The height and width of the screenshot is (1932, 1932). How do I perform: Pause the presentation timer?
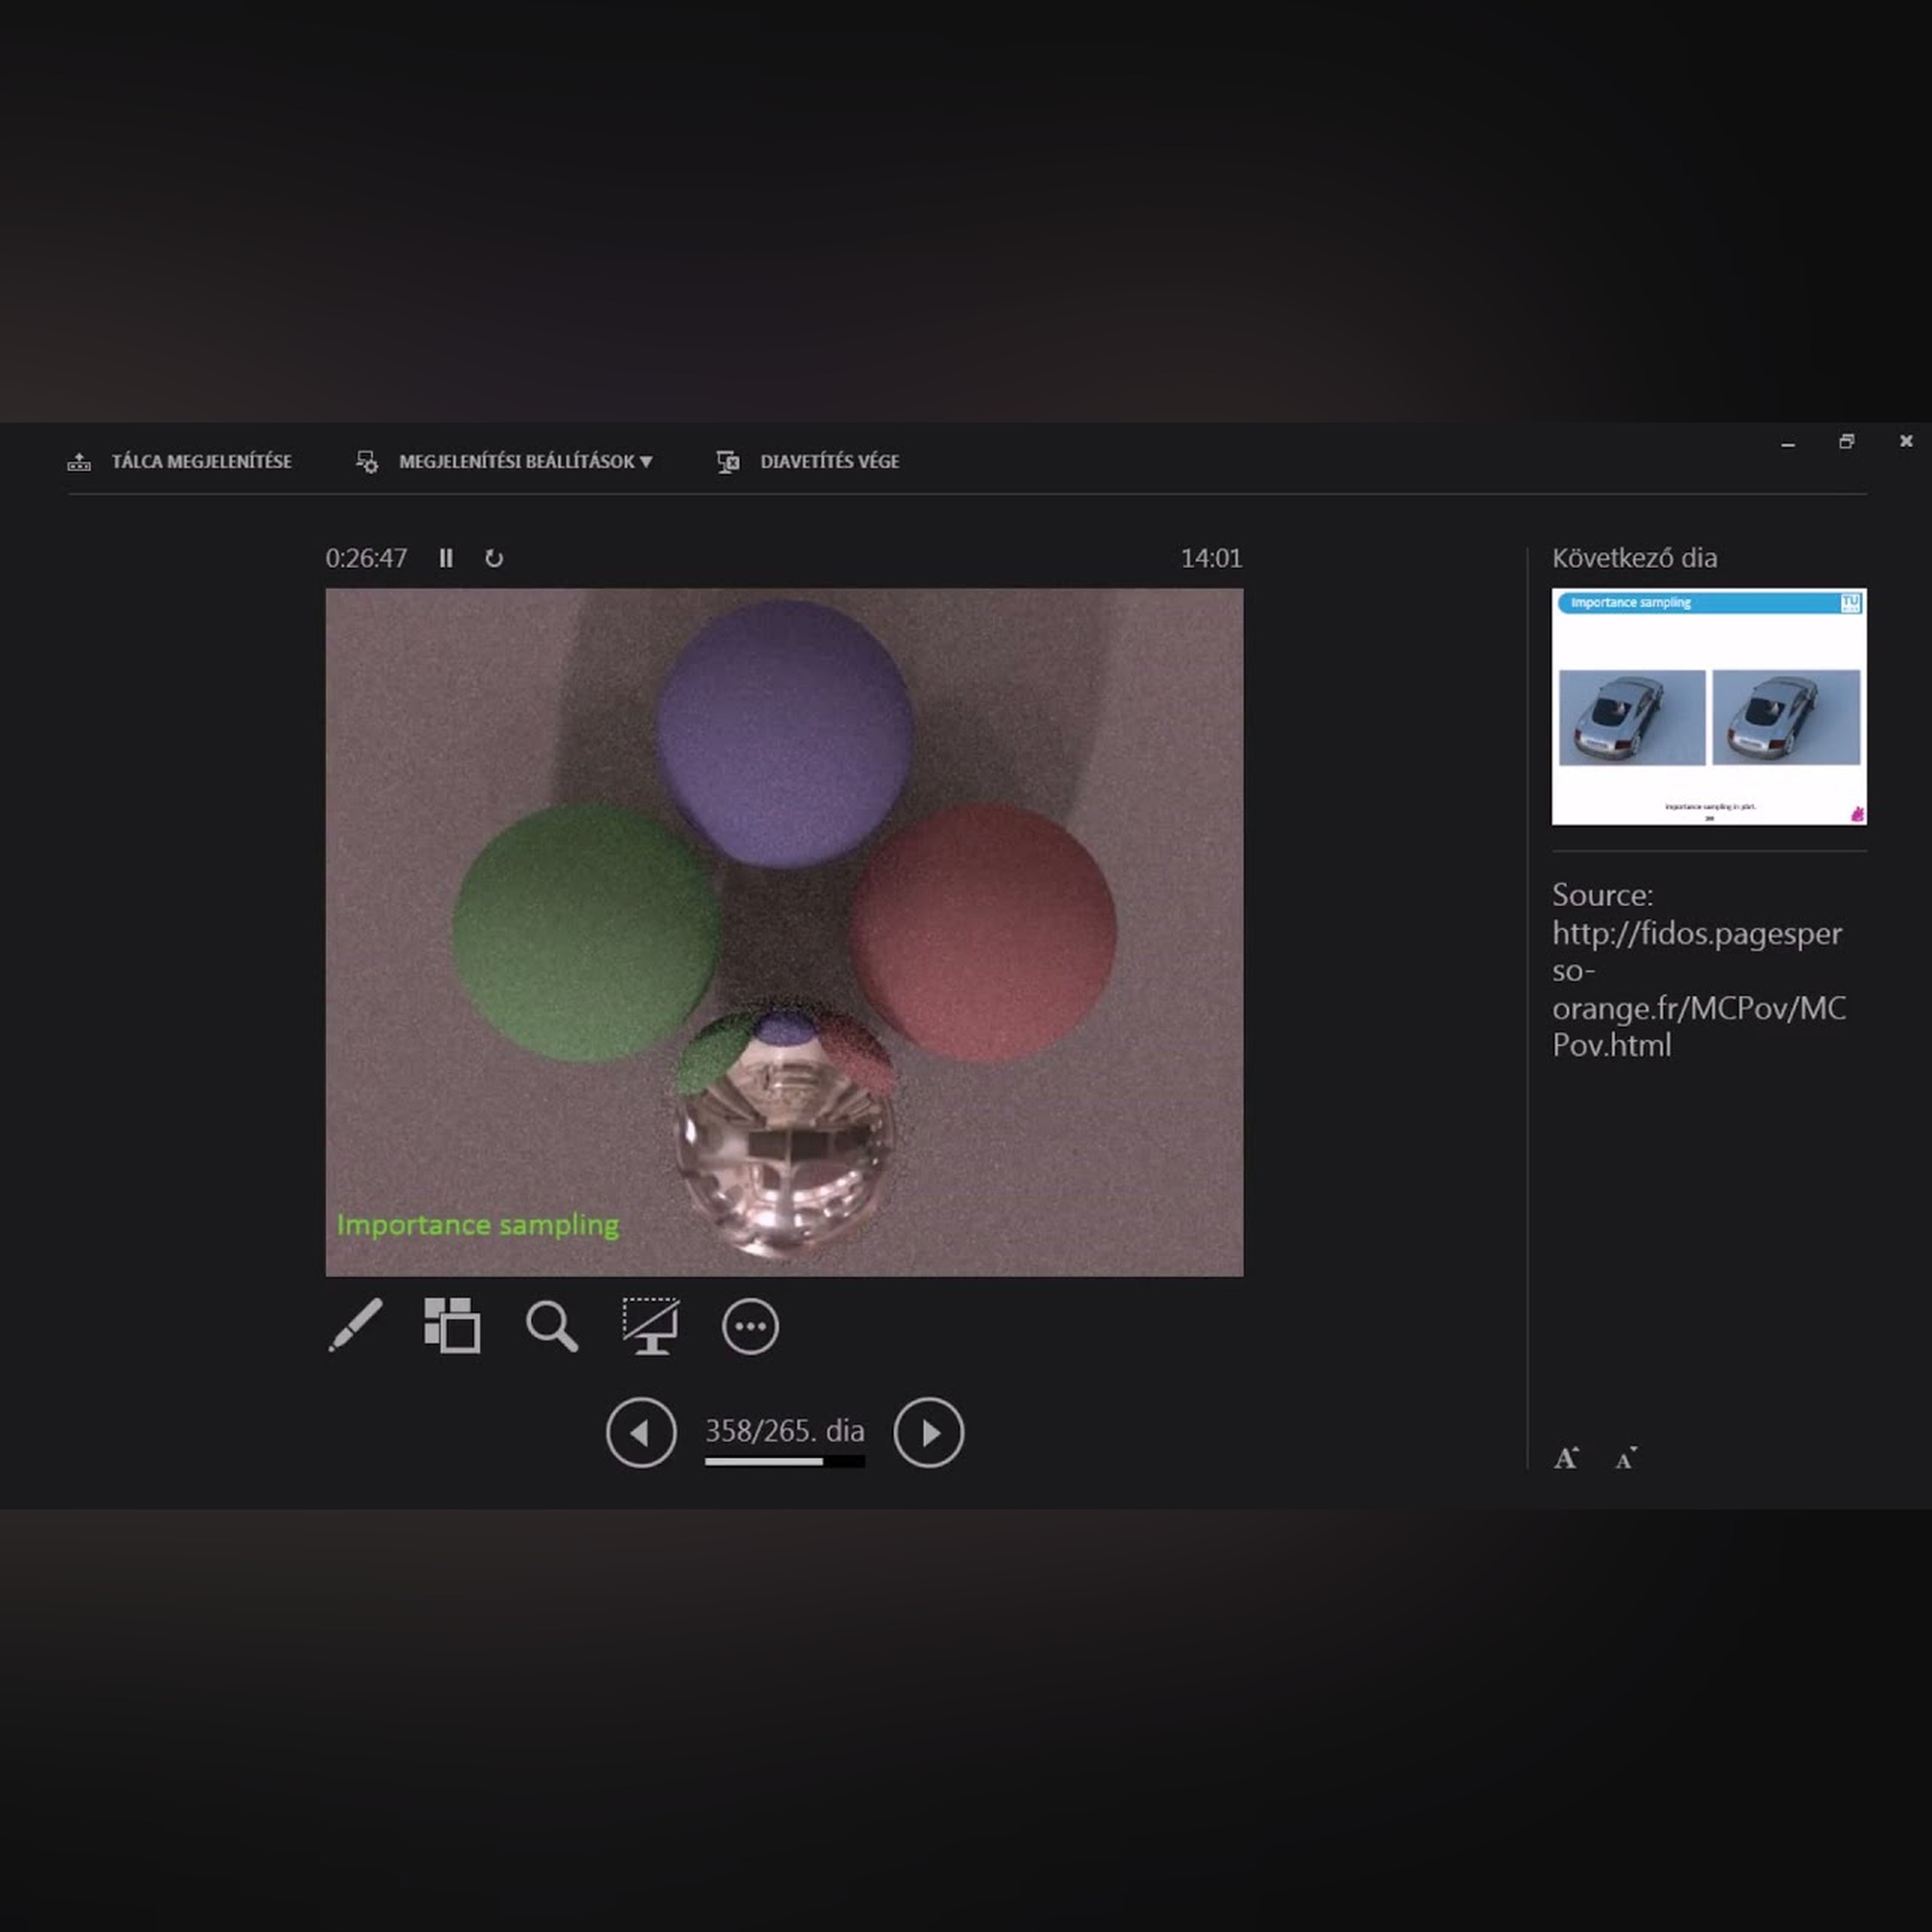(446, 558)
